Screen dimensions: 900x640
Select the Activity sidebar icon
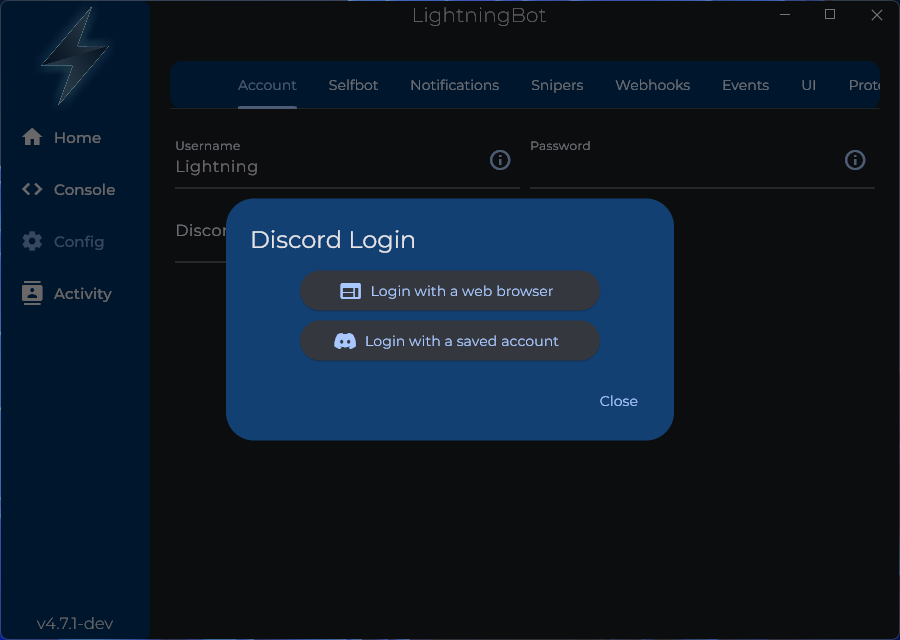point(31,293)
